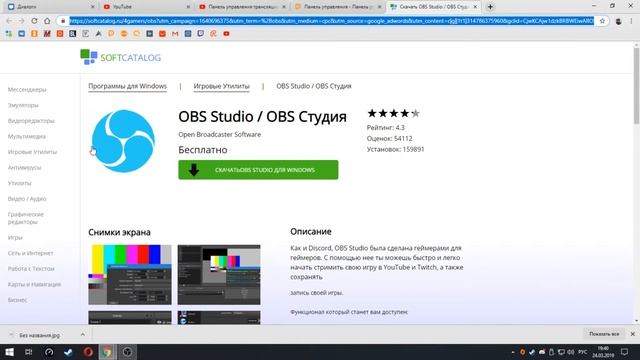Image resolution: width=640 pixels, height=360 pixels.
Task: Open Утилиты category in sidebar
Action: (20, 183)
